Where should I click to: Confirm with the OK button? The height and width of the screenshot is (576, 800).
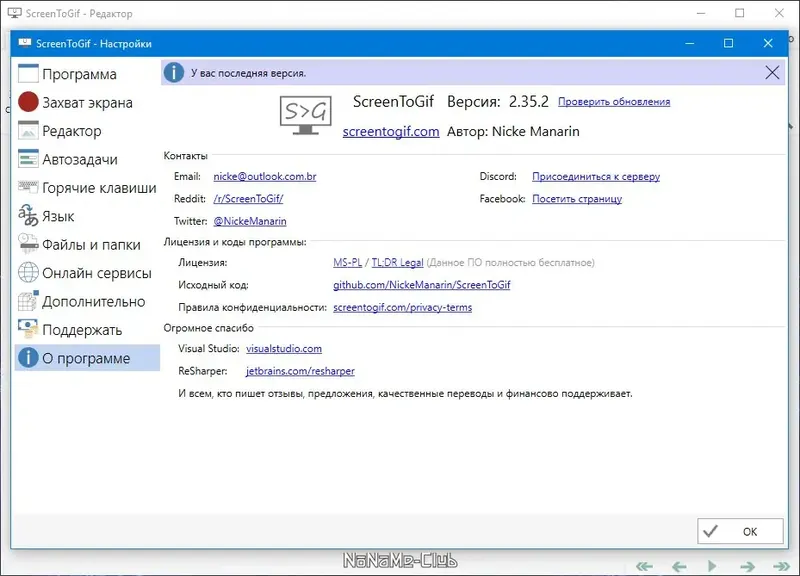tap(740, 531)
